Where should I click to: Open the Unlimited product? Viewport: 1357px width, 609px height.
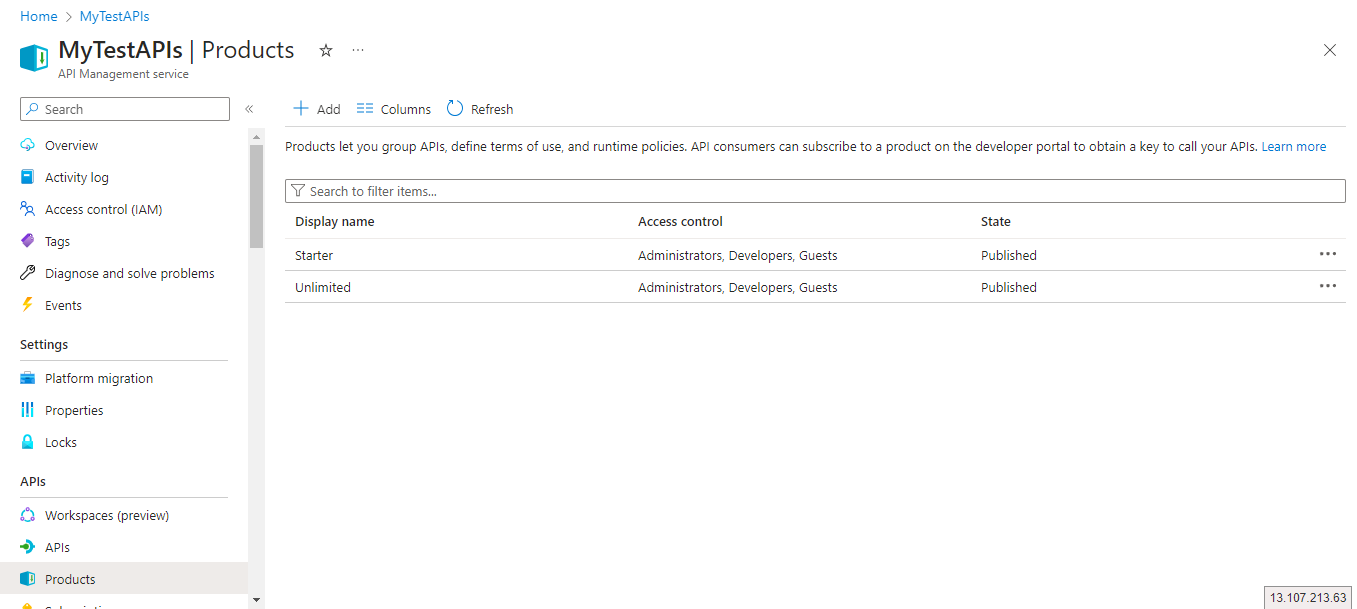323,287
